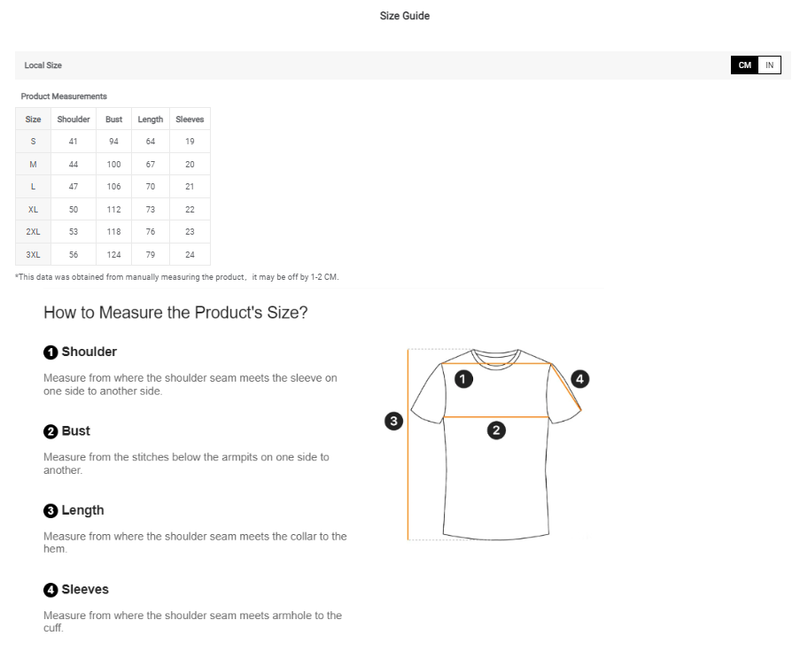
Task: Click the number 4 marker near the sleeve
Action: (580, 379)
